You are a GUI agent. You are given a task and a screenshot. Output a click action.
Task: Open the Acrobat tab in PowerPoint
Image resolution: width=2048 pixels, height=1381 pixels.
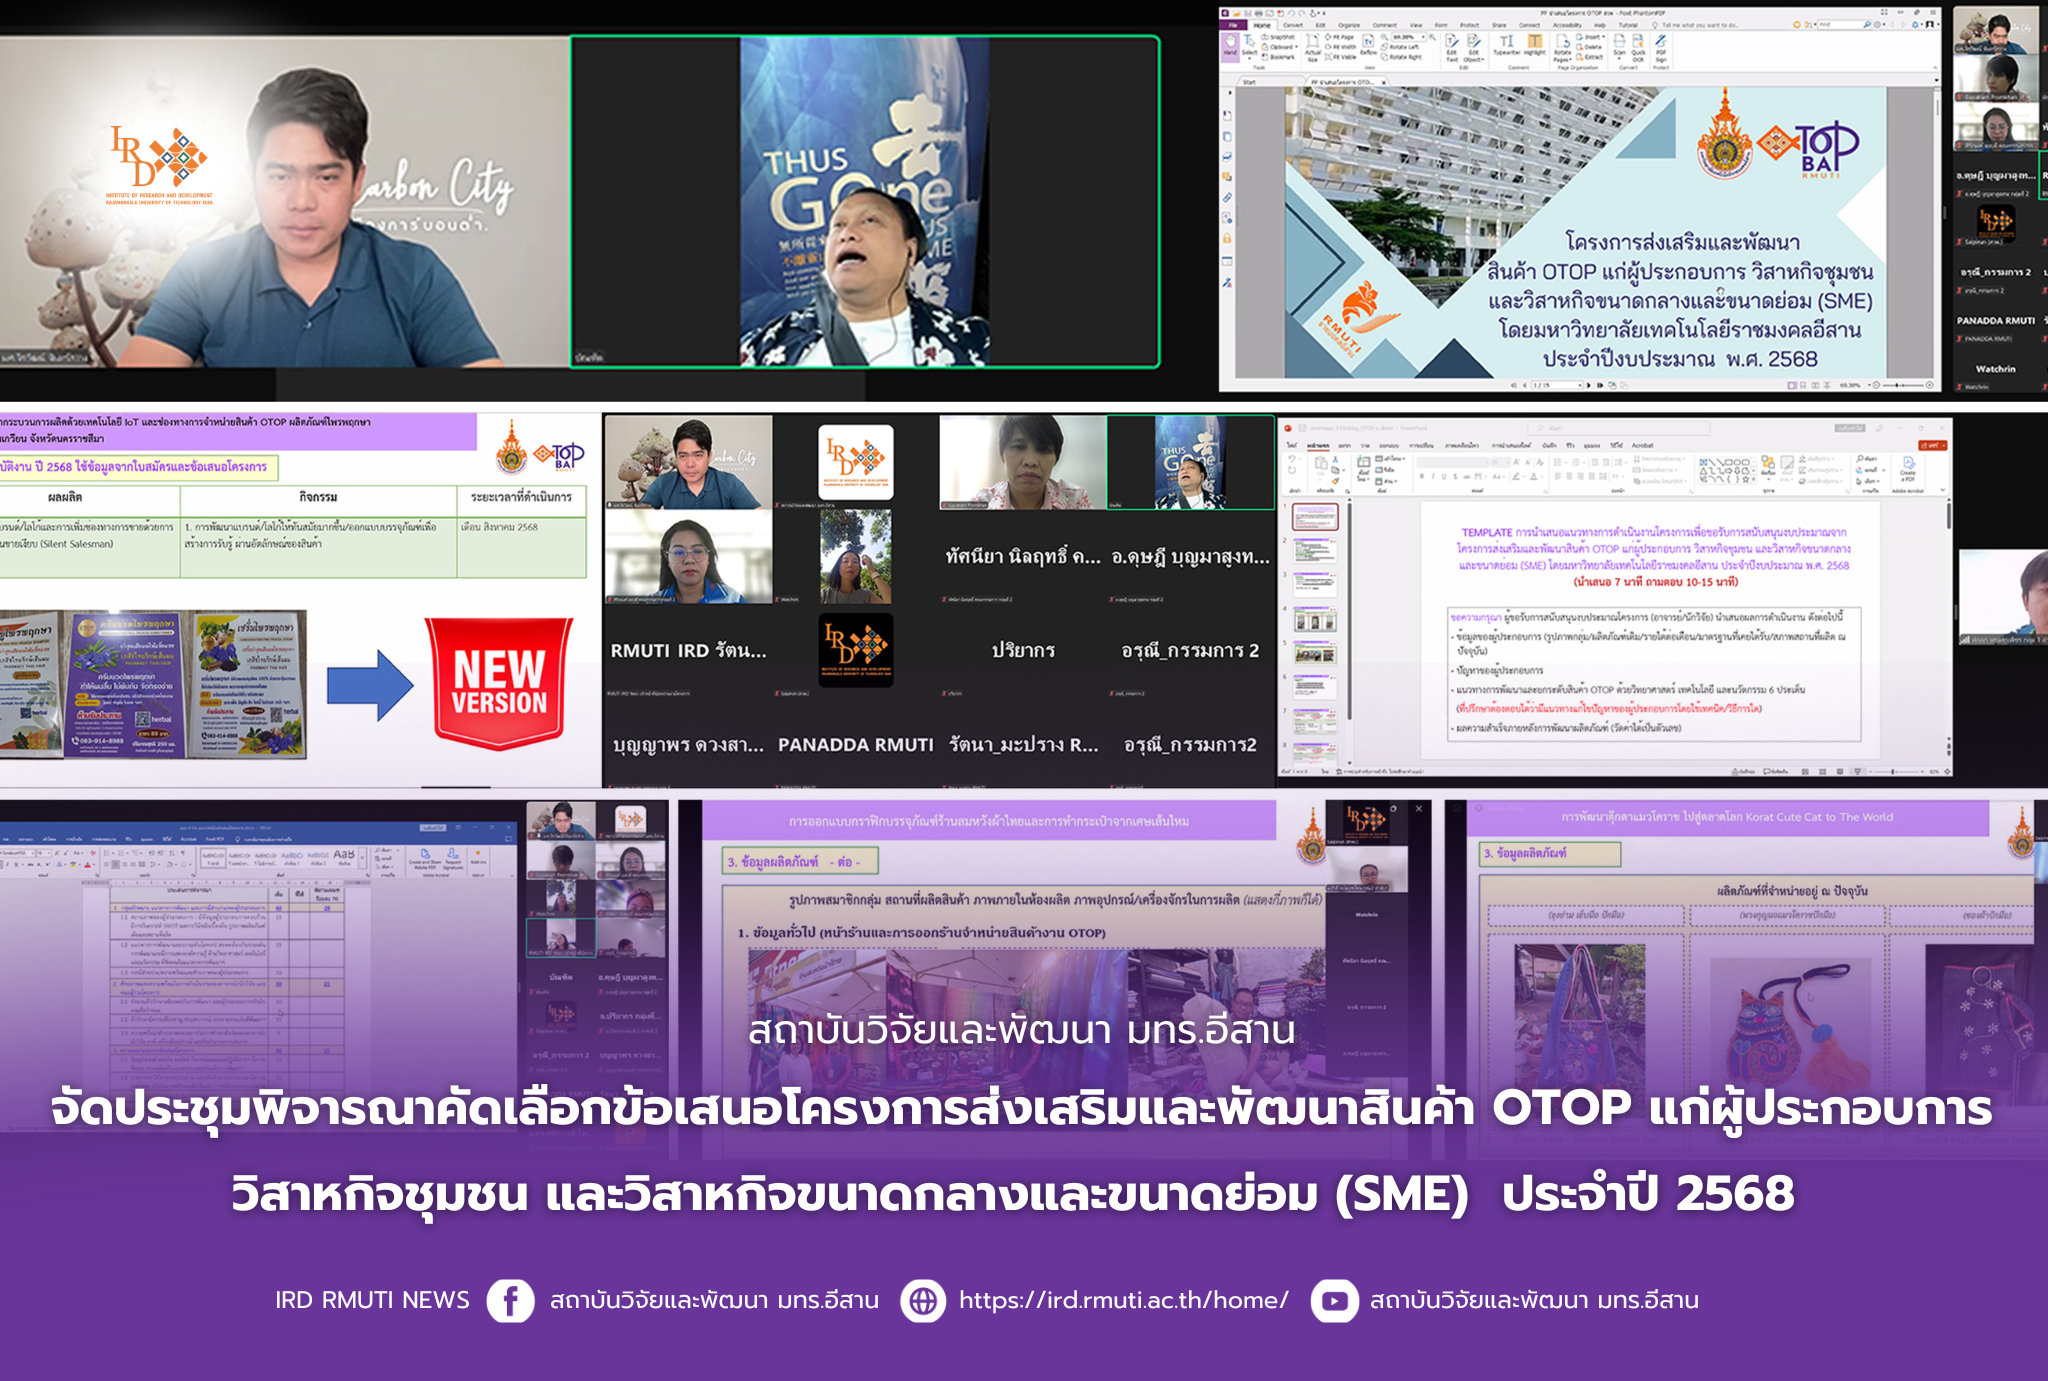point(1642,445)
